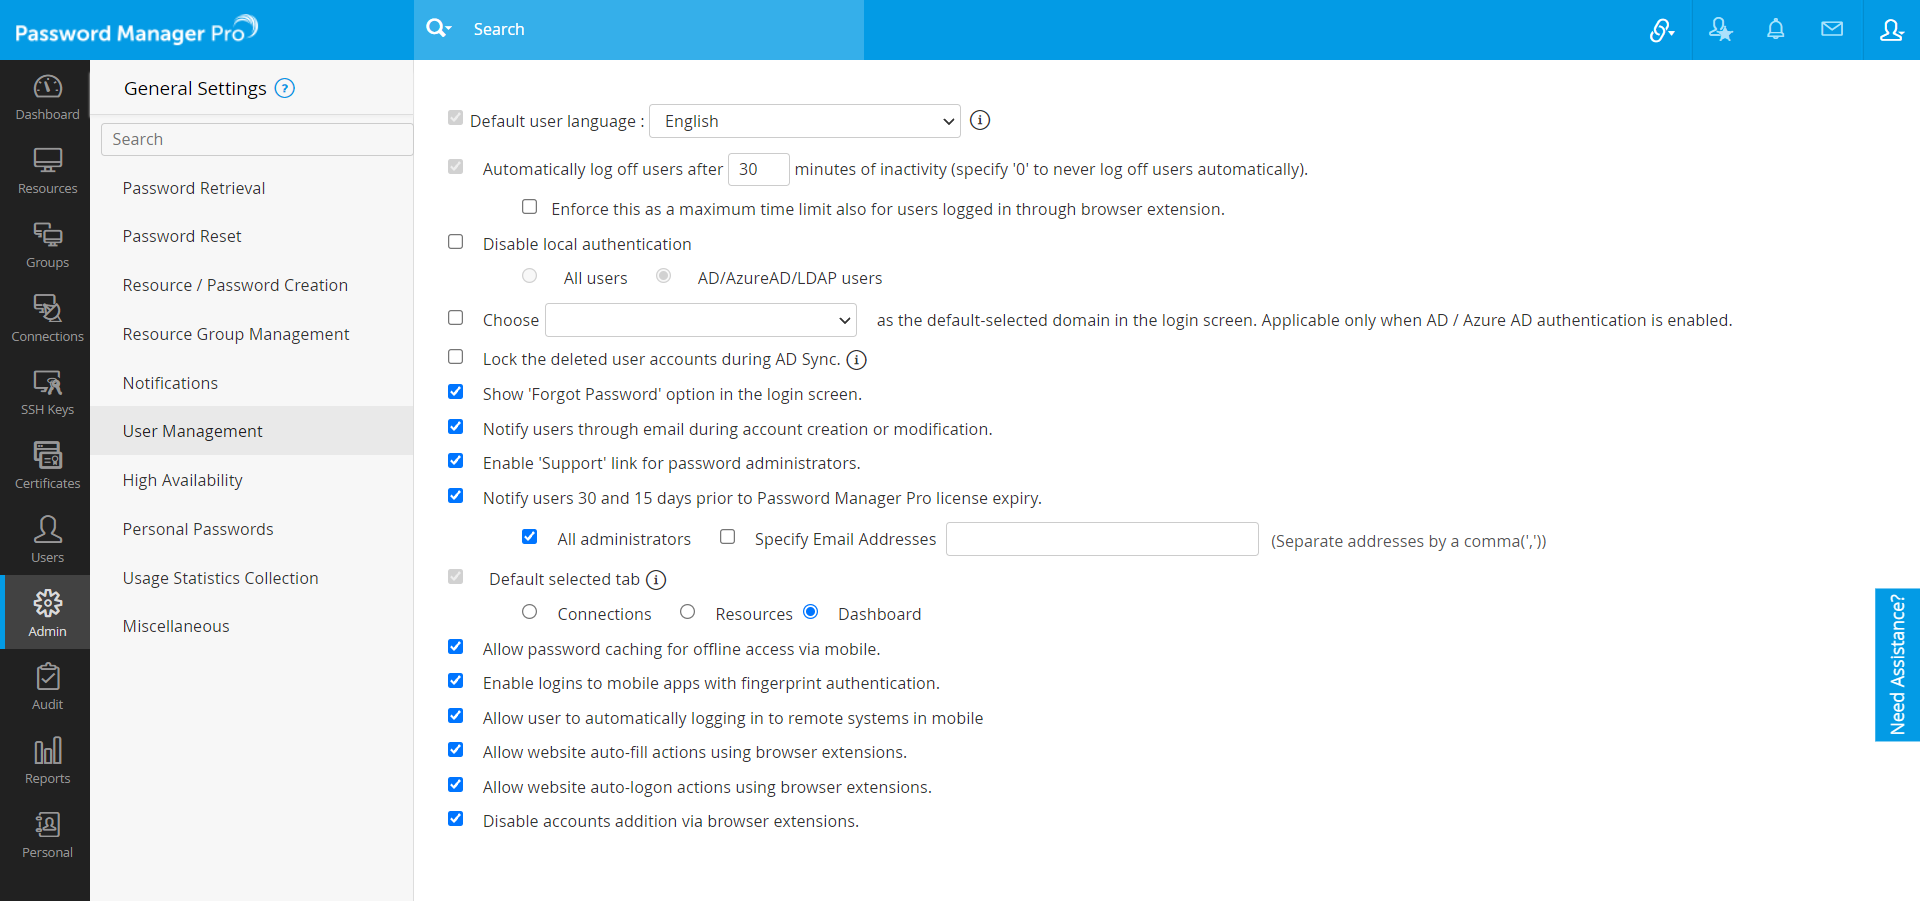This screenshot has height=901, width=1920.
Task: Uncheck Show 'Forgot Password' option checkbox
Action: tap(456, 392)
